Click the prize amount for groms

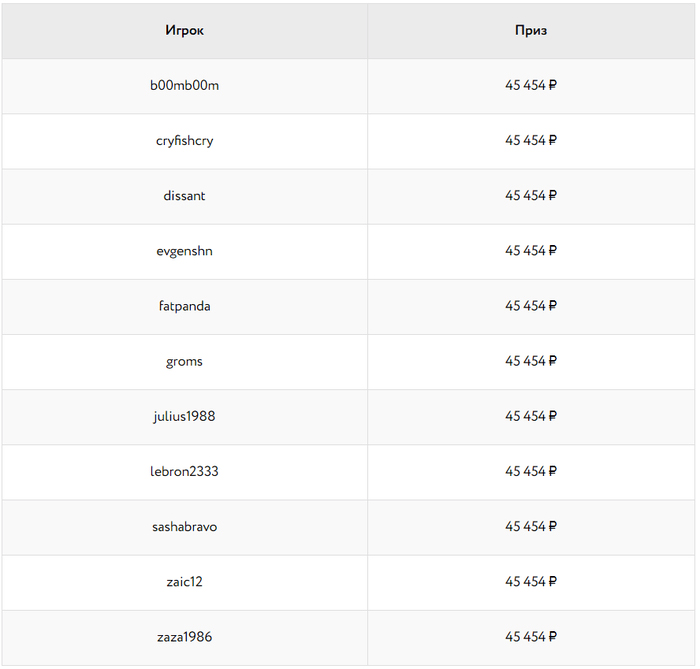(x=531, y=361)
